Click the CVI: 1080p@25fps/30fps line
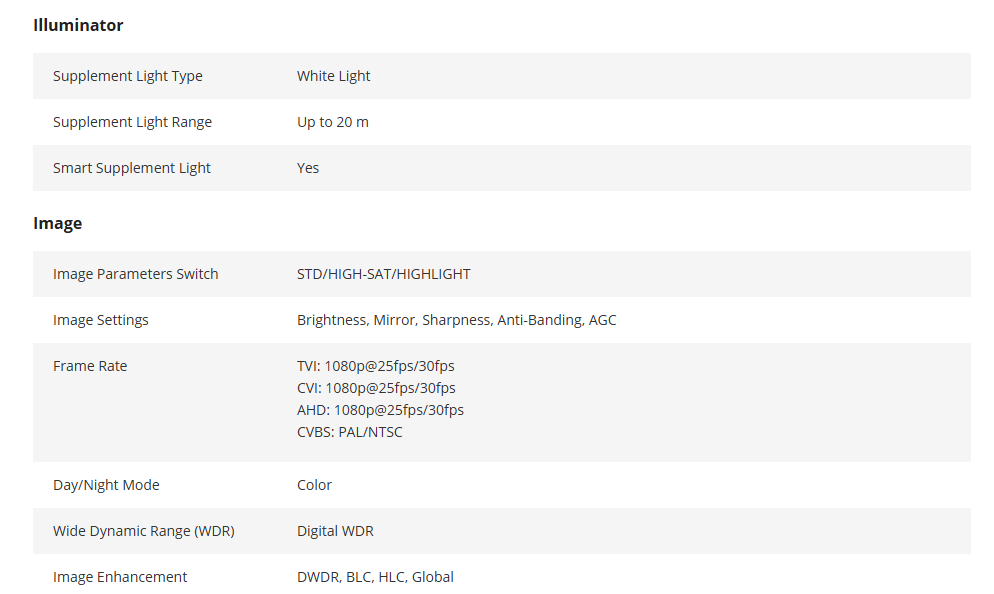 376,388
